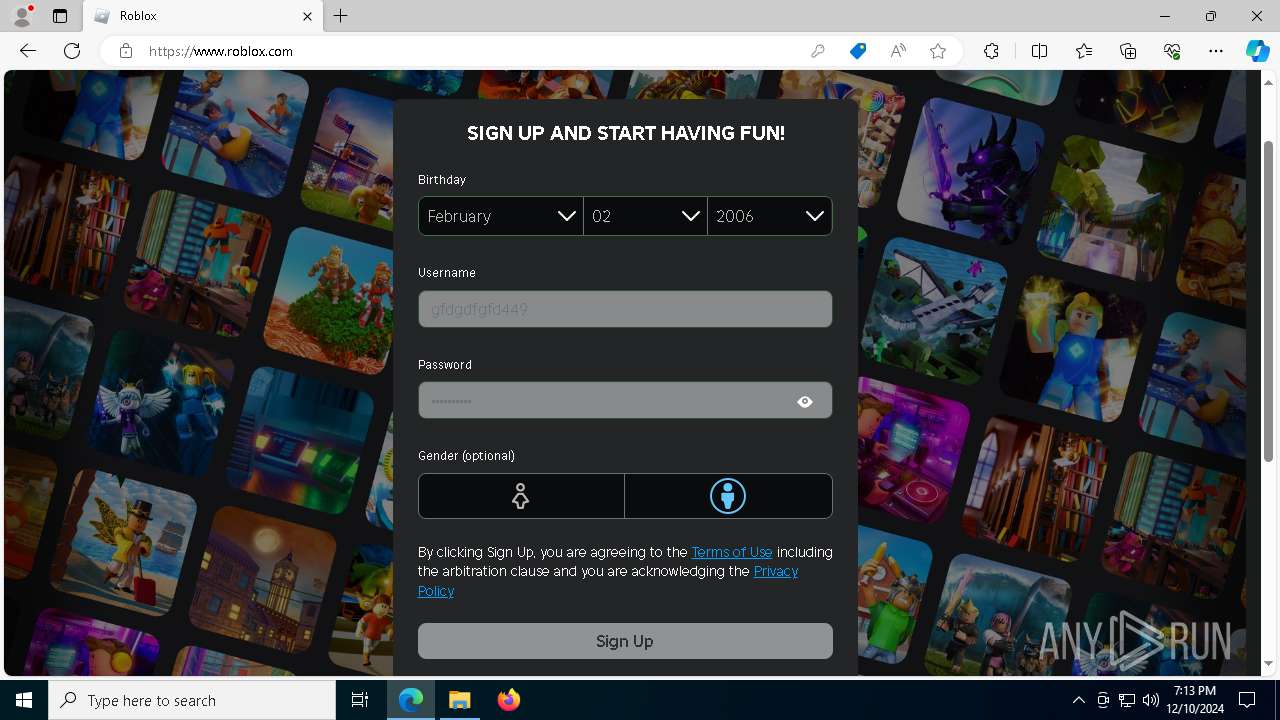The height and width of the screenshot is (720, 1280).
Task: Focus the Username input field
Action: click(625, 309)
